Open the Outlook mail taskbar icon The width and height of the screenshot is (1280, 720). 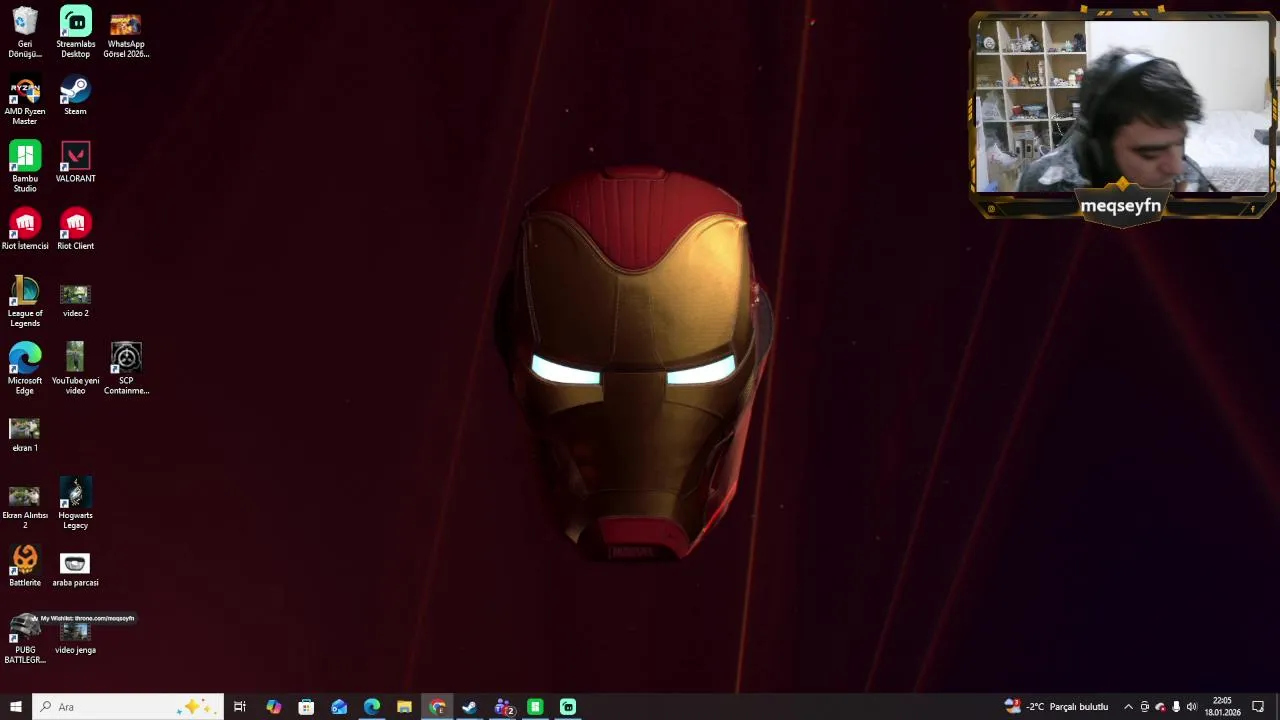(339, 707)
